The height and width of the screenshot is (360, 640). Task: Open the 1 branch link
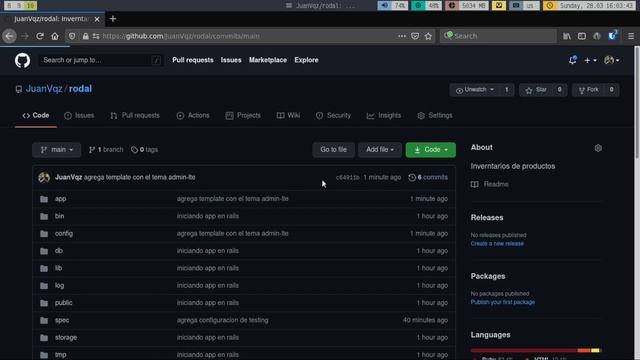pyautogui.click(x=106, y=150)
